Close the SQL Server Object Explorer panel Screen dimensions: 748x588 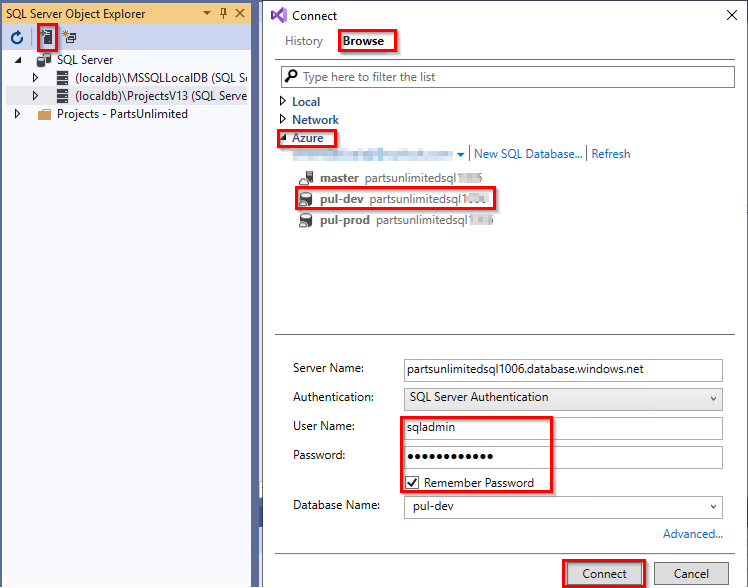tap(240, 13)
